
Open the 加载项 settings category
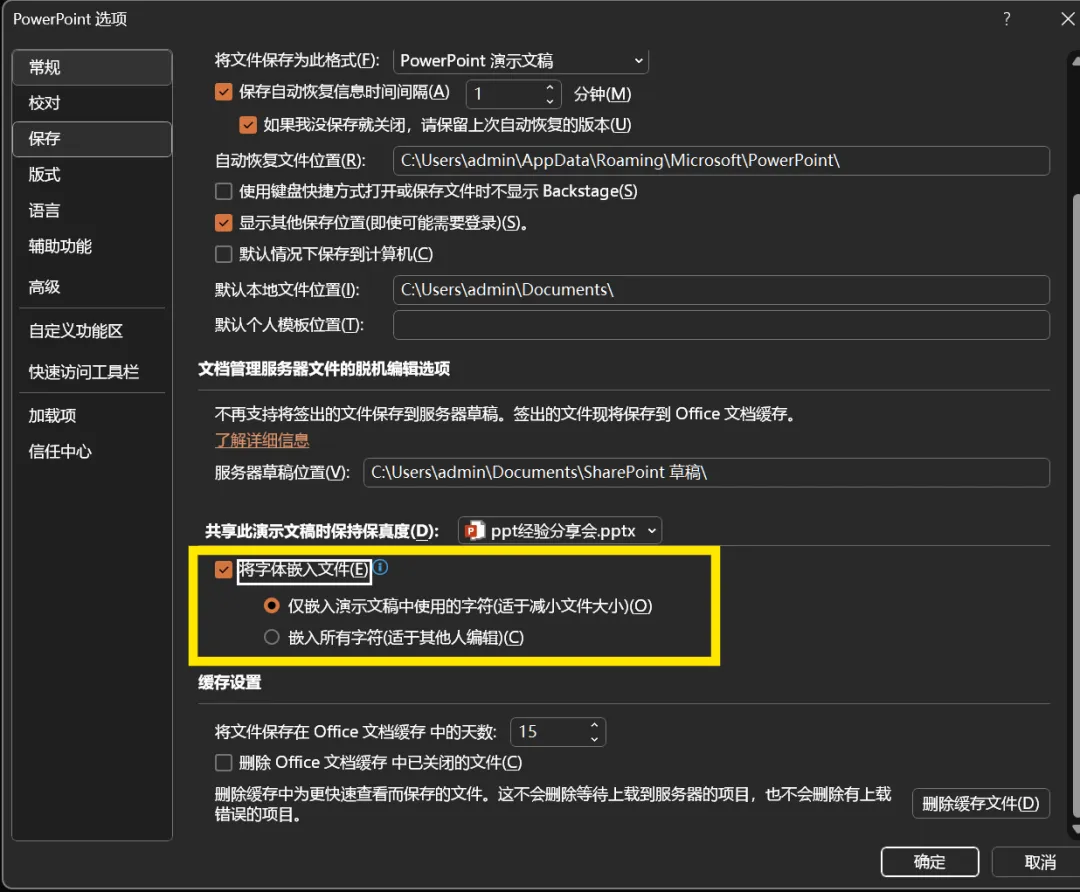pos(92,416)
